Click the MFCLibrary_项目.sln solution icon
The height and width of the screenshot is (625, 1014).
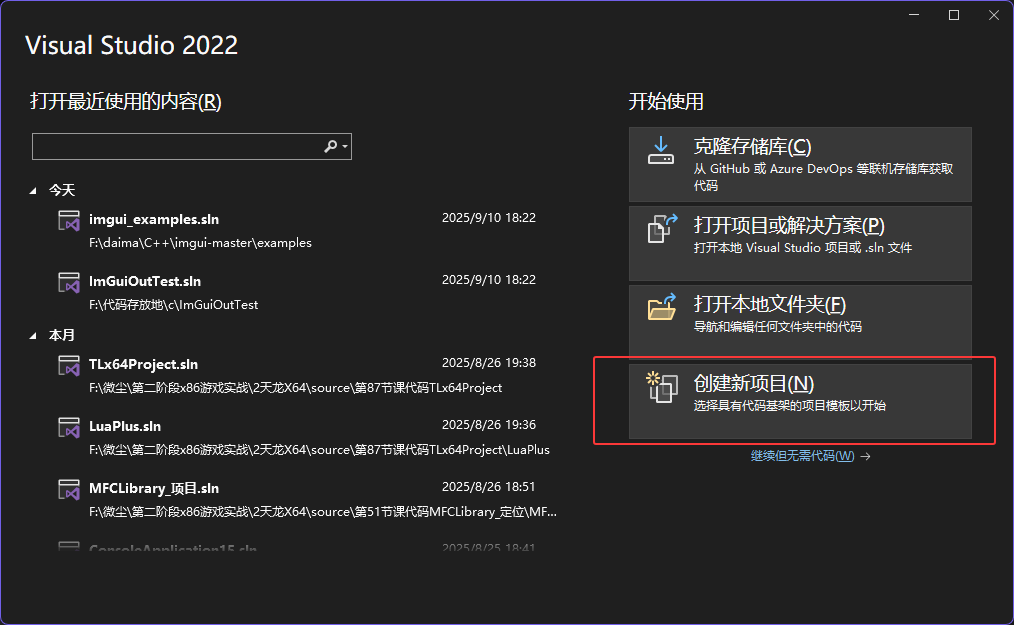(69, 490)
